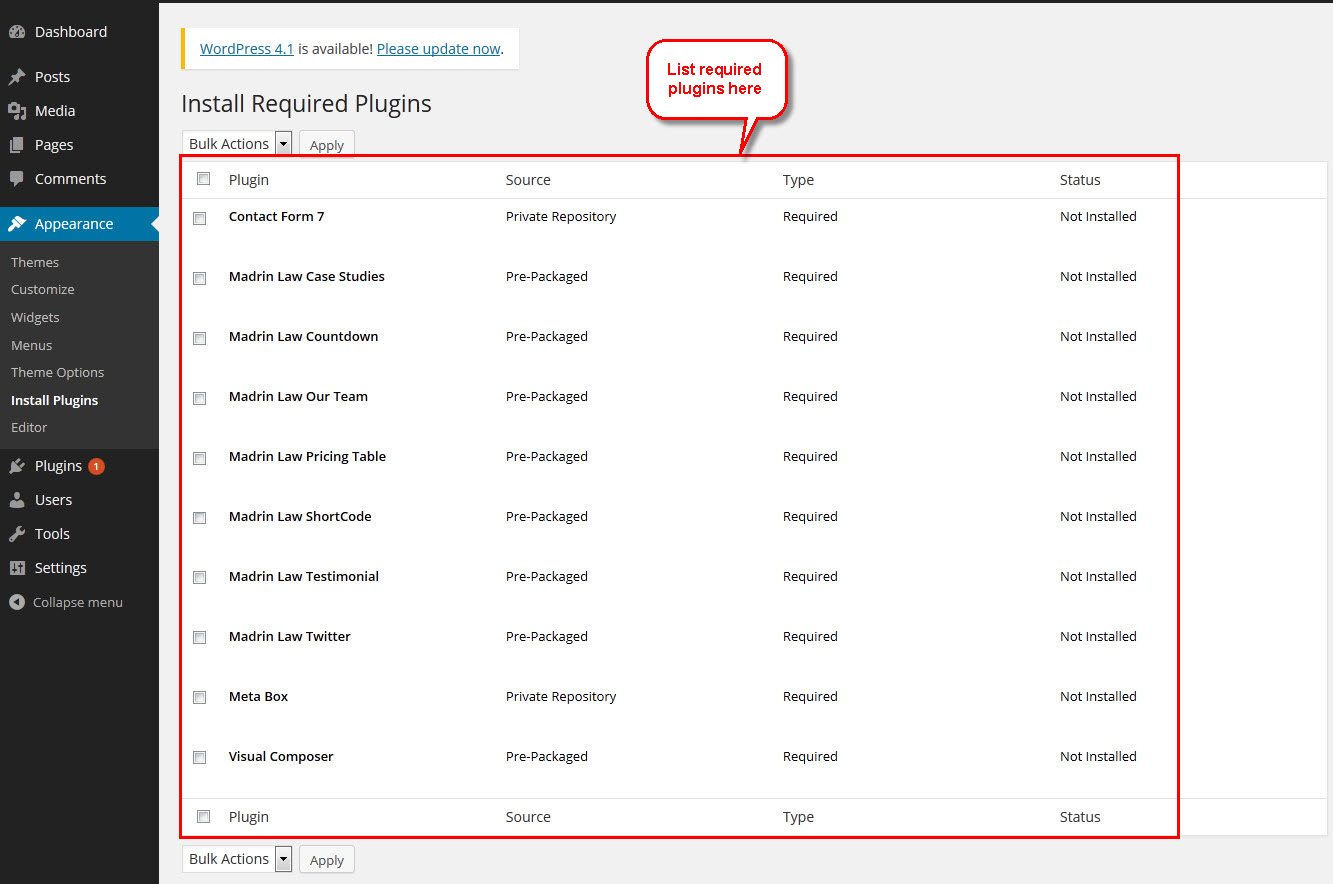The image size is (1333, 884).
Task: Click the Settings sliders icon
Action: tap(17, 568)
